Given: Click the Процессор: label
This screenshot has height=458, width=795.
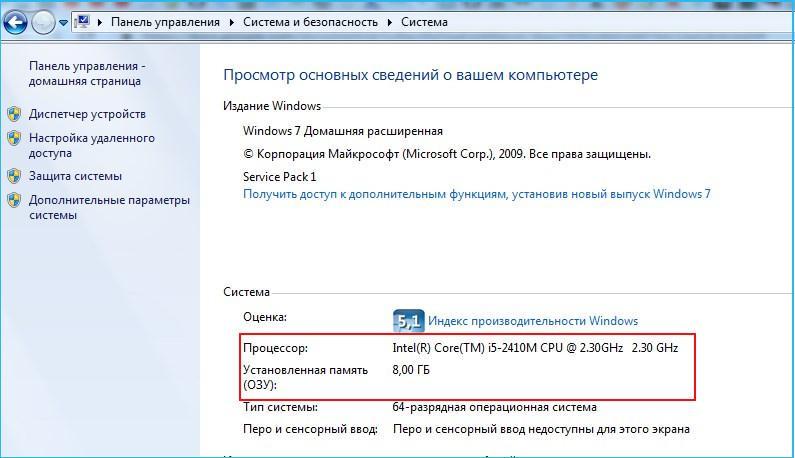Looking at the screenshot, I should coord(275,348).
